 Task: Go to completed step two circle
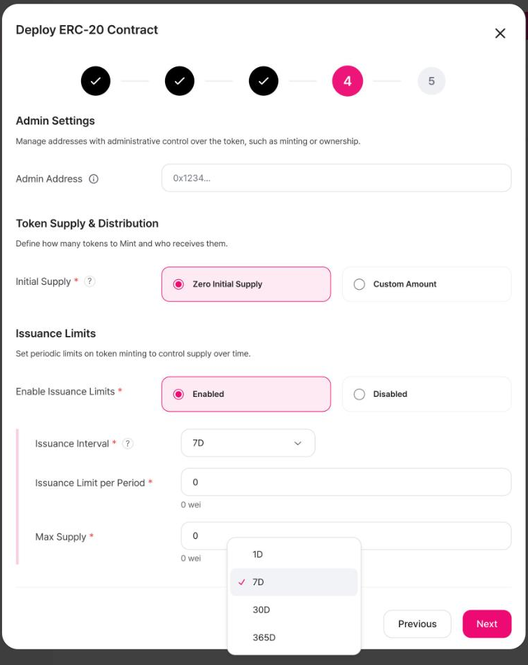click(180, 81)
